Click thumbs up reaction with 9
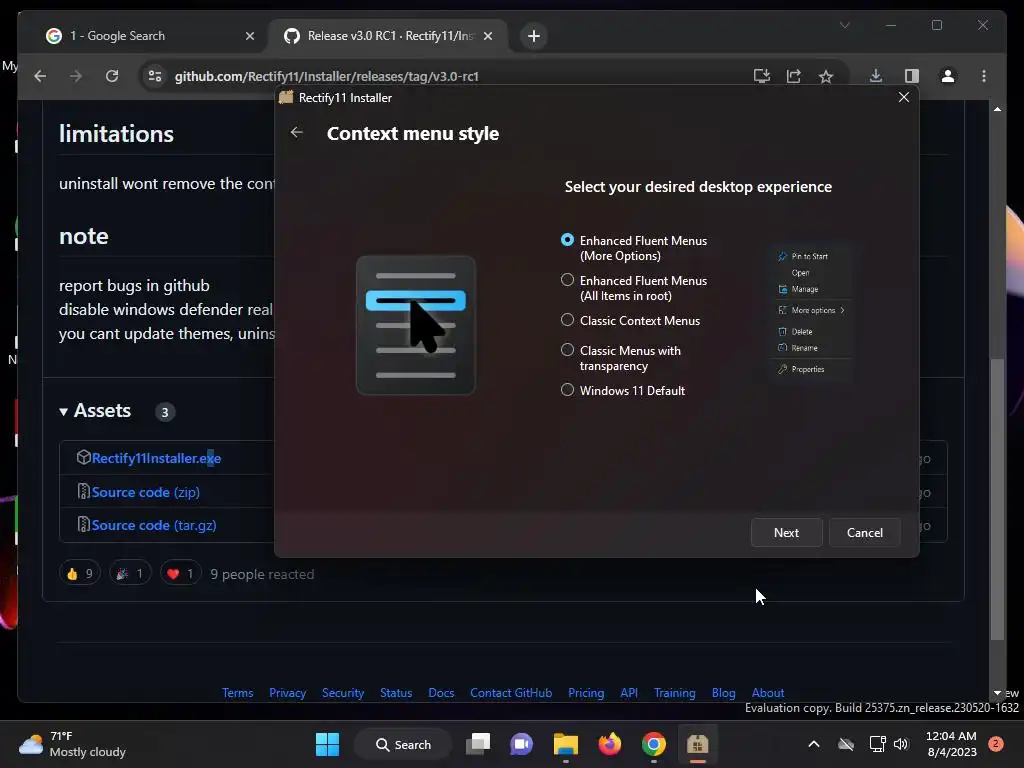1024x768 pixels. click(x=80, y=573)
